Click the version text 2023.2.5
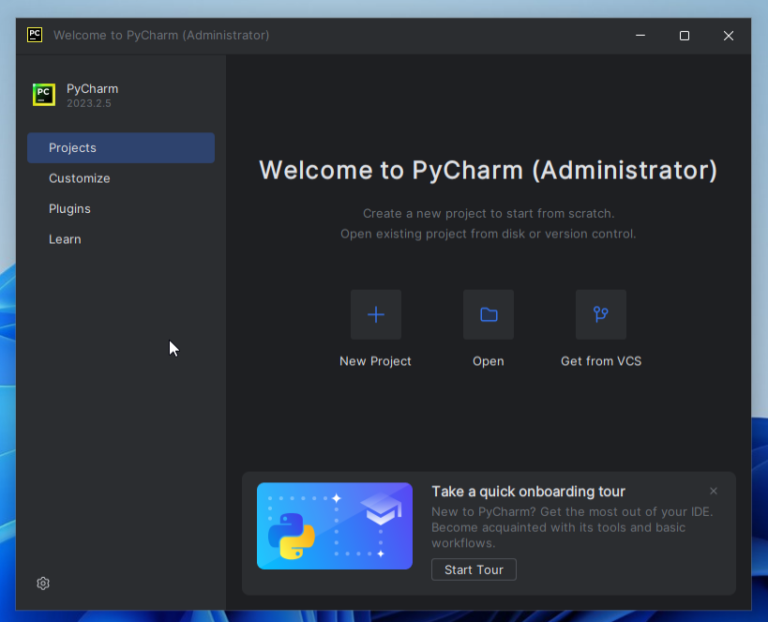 [89, 103]
